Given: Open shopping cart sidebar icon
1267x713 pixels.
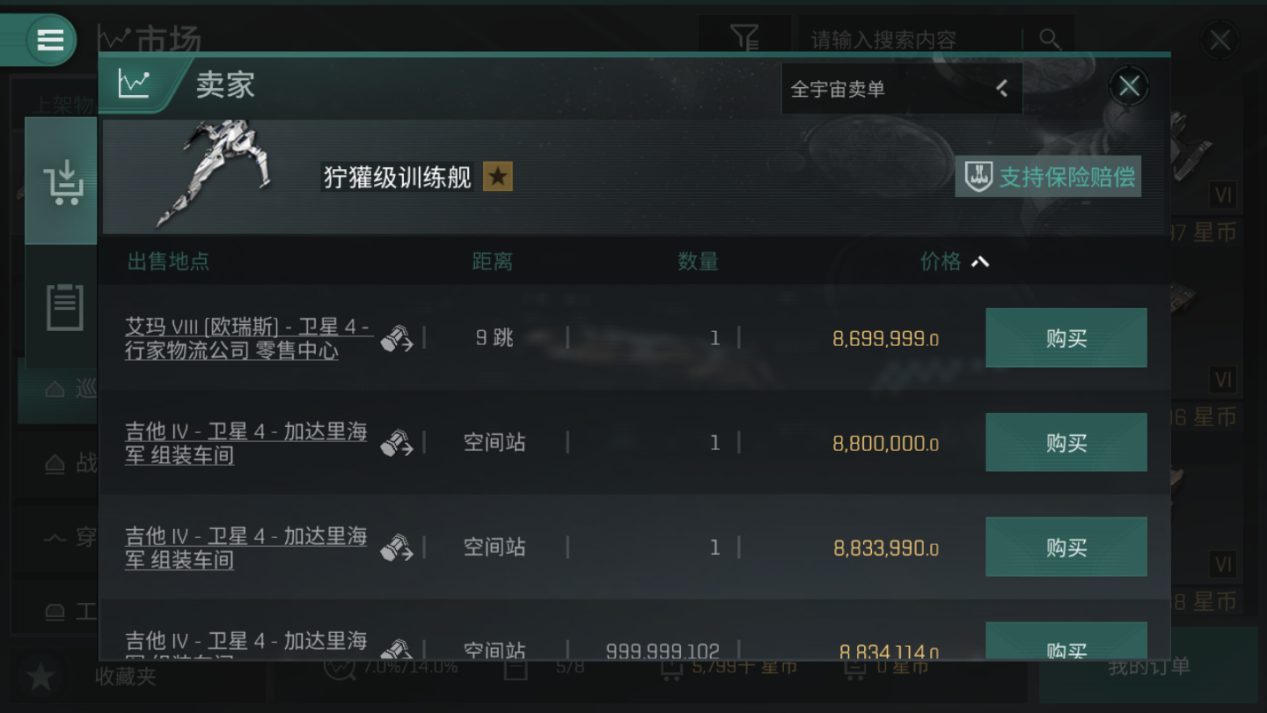Looking at the screenshot, I should [62, 182].
